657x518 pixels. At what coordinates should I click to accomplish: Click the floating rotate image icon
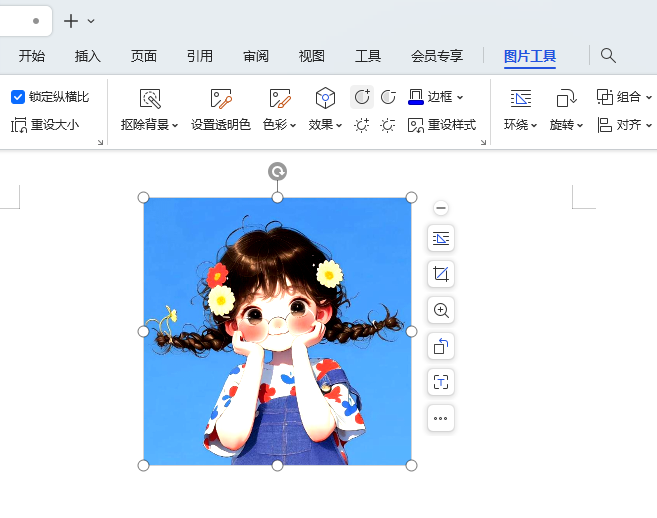[441, 346]
